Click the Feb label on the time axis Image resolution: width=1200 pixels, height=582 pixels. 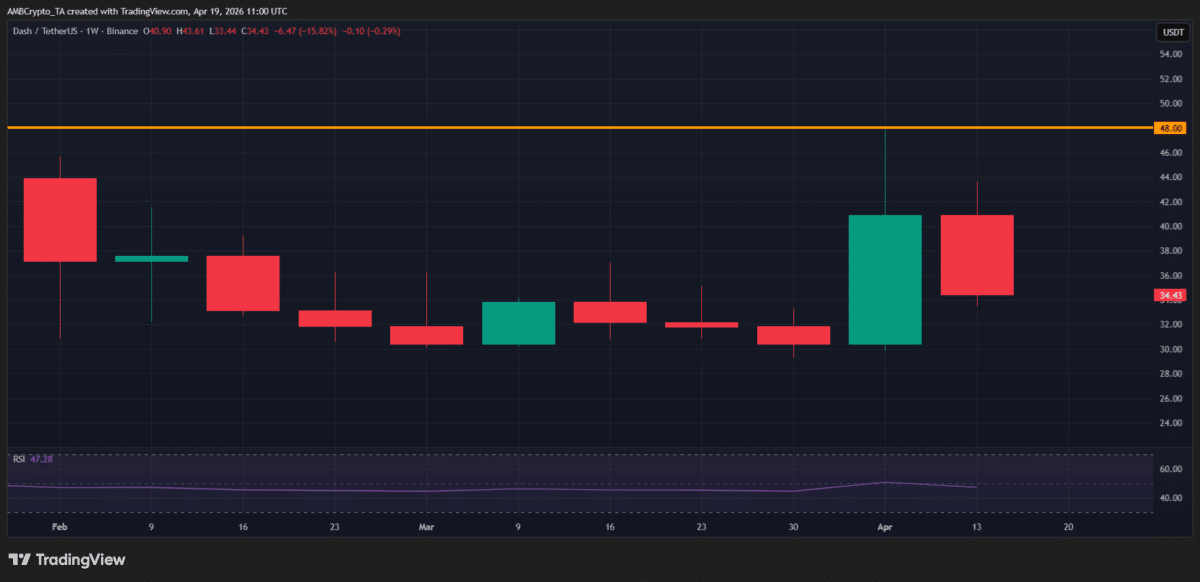point(59,526)
